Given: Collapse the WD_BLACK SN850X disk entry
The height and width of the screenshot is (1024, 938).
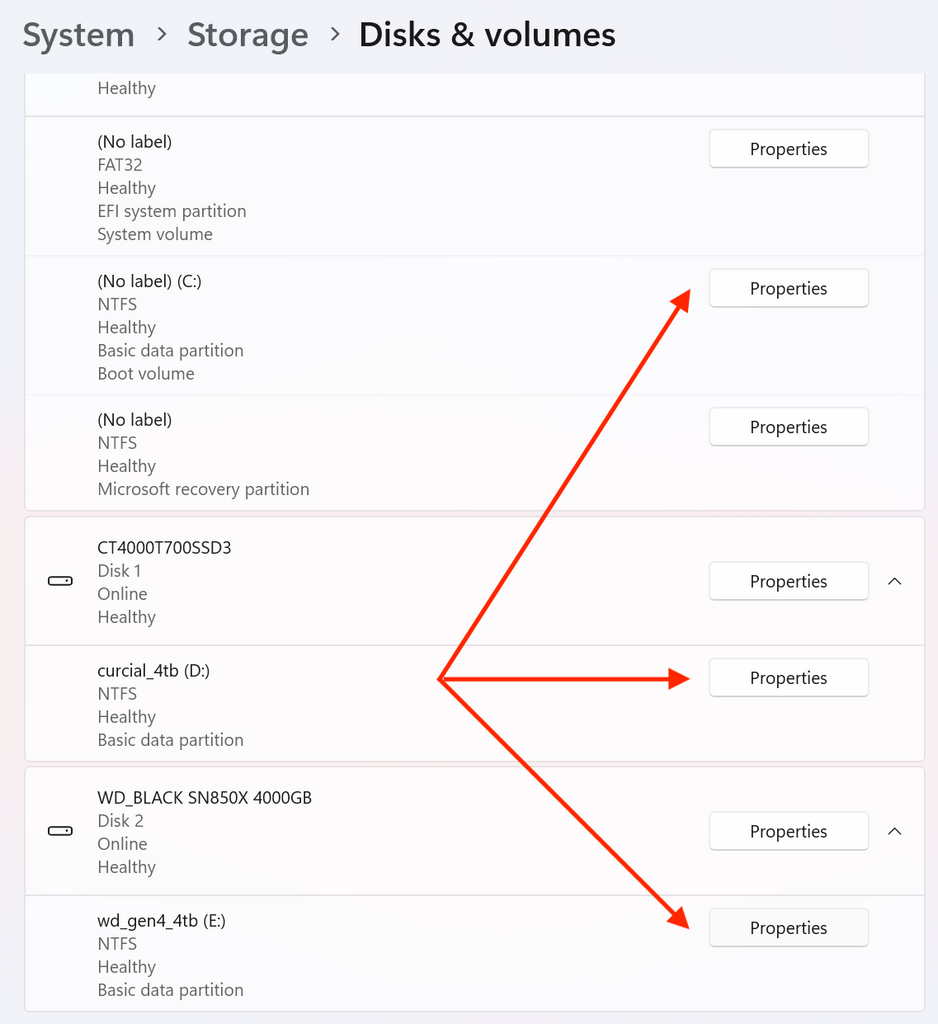Looking at the screenshot, I should tap(894, 831).
